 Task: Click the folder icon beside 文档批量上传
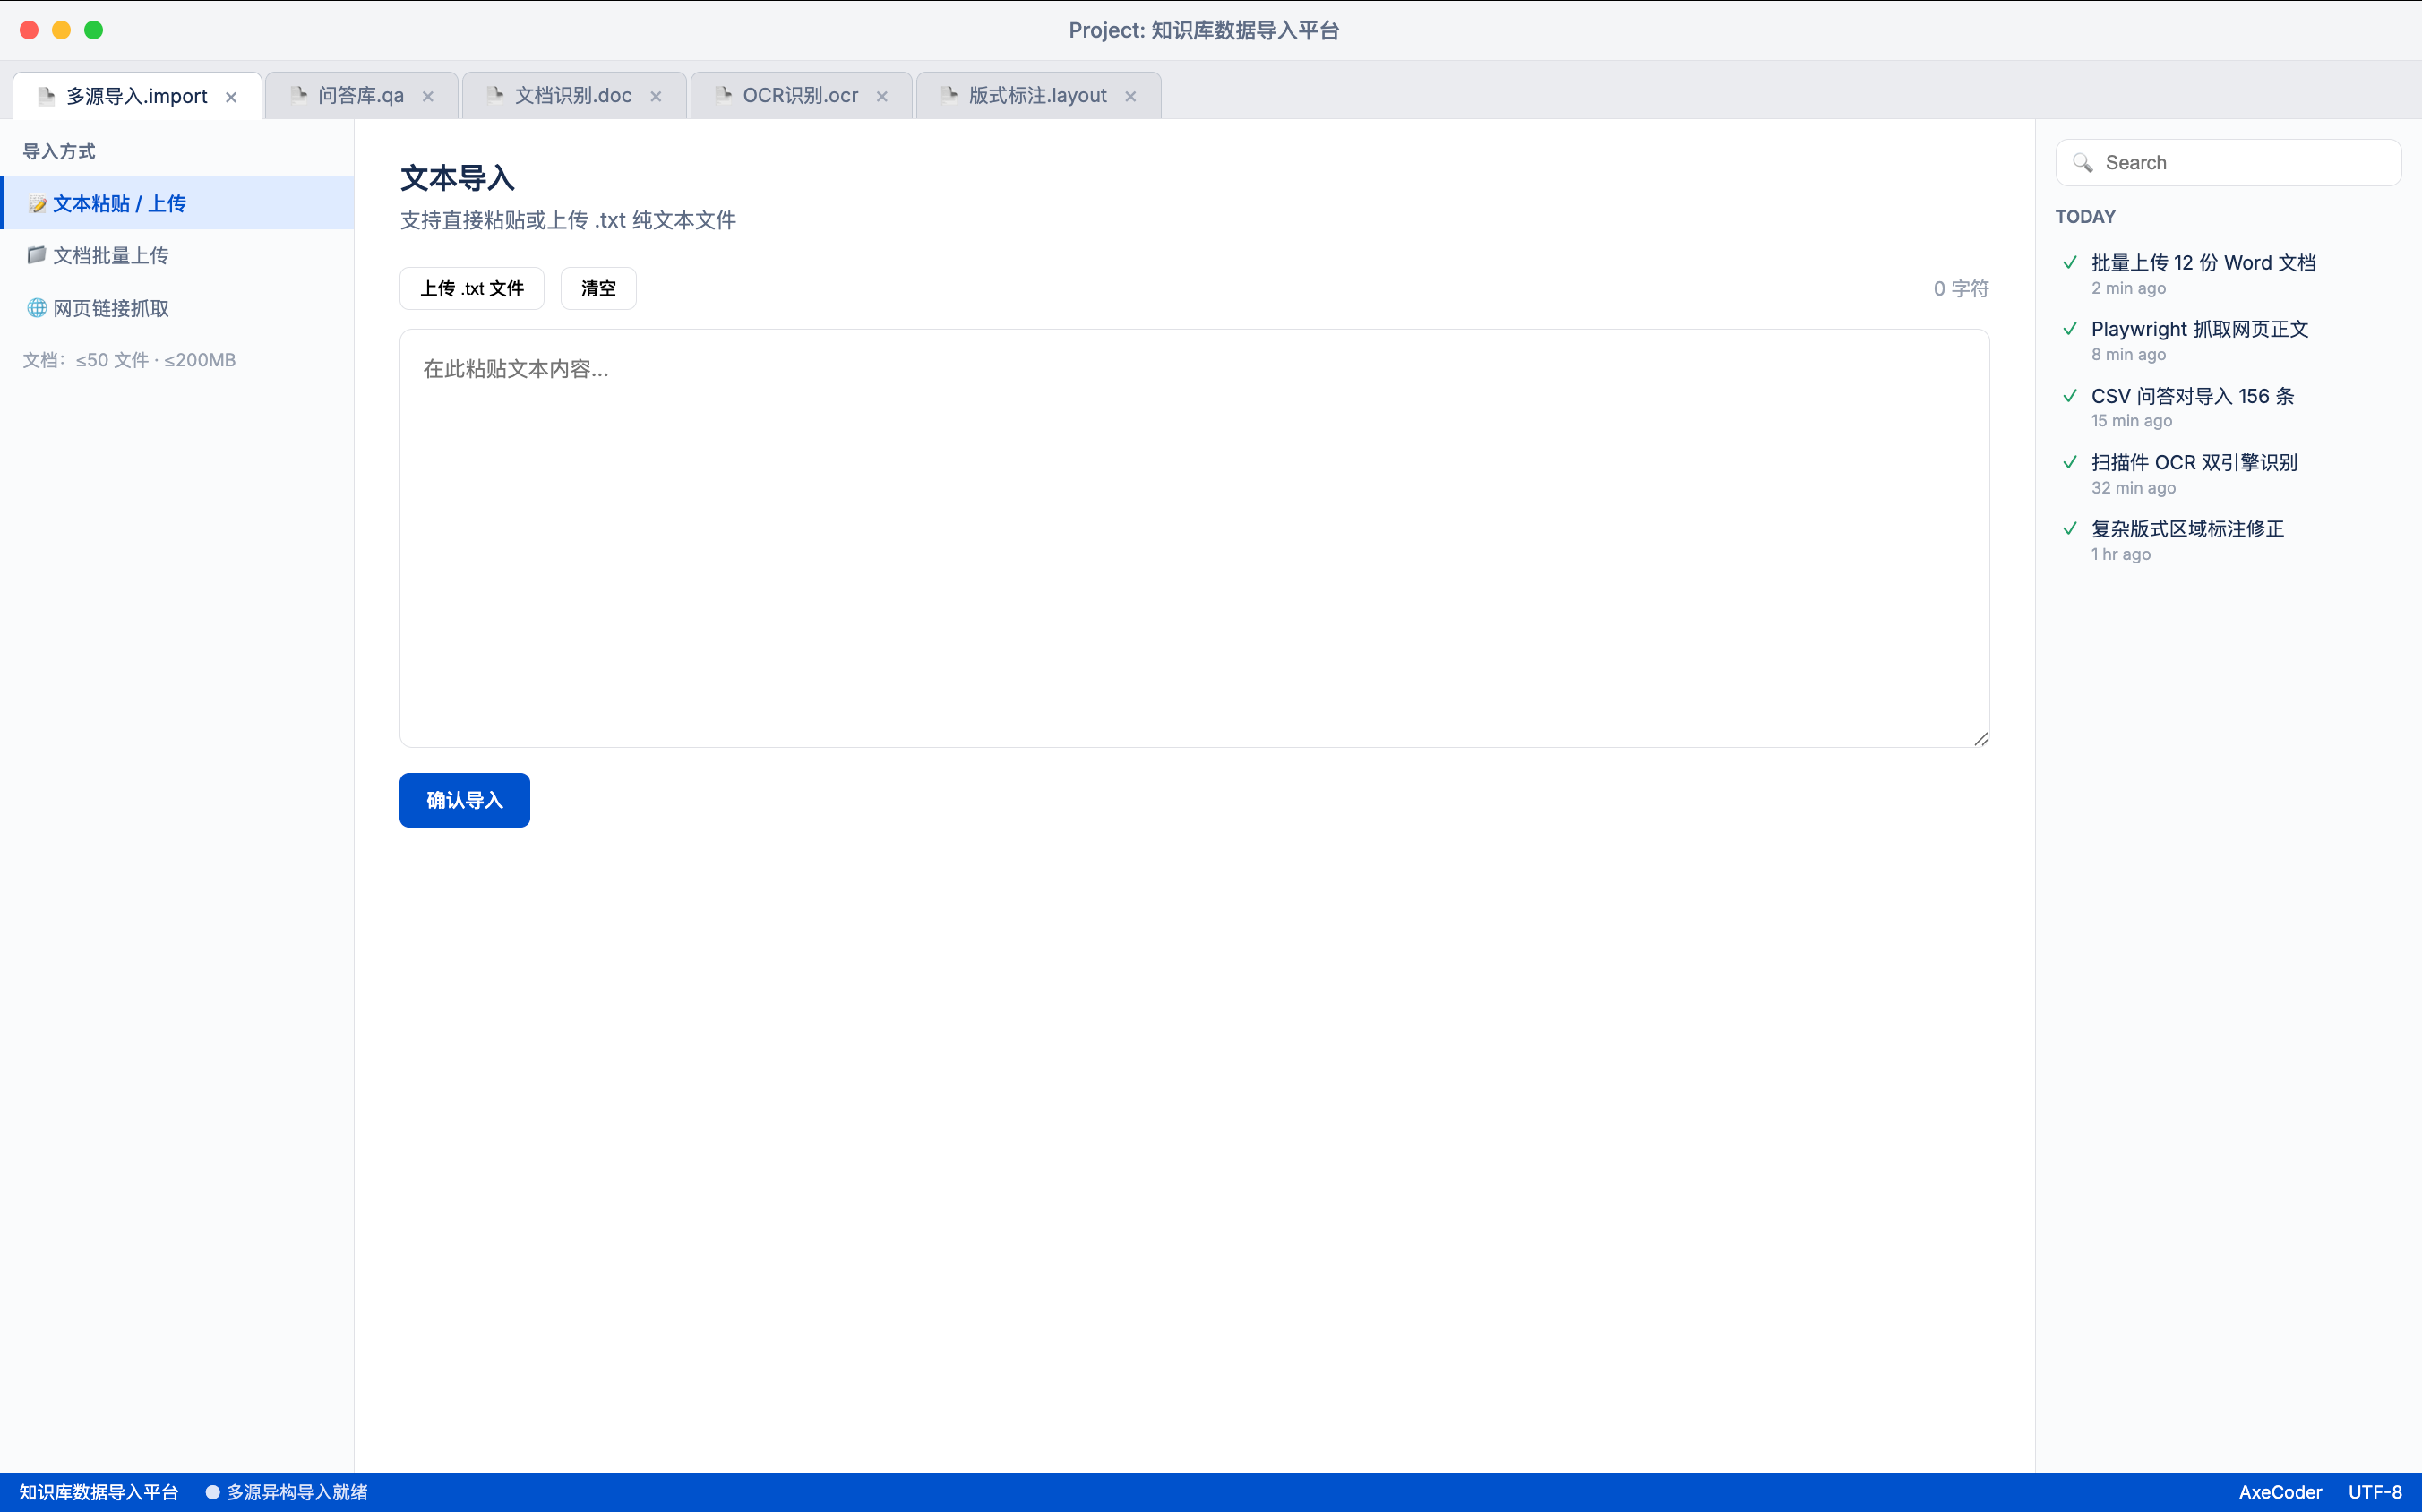pyautogui.click(x=37, y=255)
